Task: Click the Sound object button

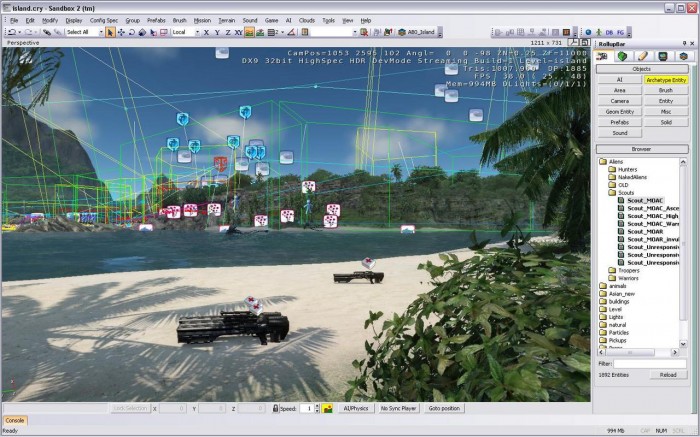Action: (x=620, y=133)
